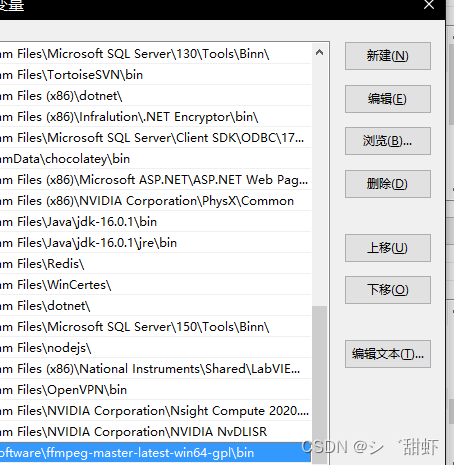Select the NVIDIA Corporation\PhysX\Common entry
454x465 pixels.
tap(155, 201)
